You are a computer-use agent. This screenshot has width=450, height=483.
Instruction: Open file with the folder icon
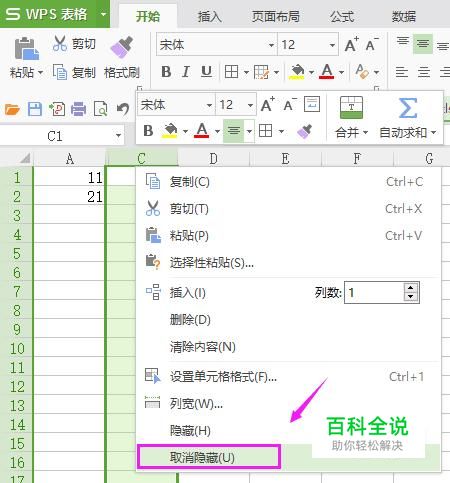(12, 109)
